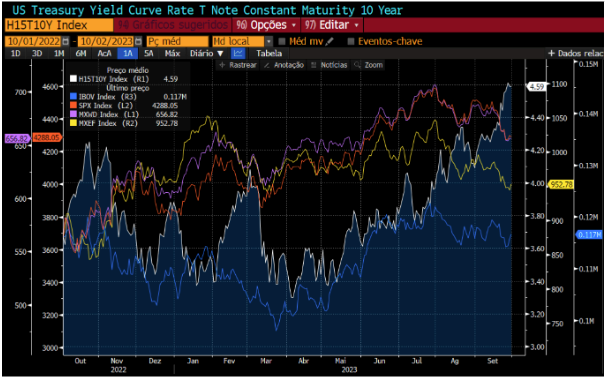Switch to the 5A time range tab
608x379 pixels.
(x=149, y=54)
